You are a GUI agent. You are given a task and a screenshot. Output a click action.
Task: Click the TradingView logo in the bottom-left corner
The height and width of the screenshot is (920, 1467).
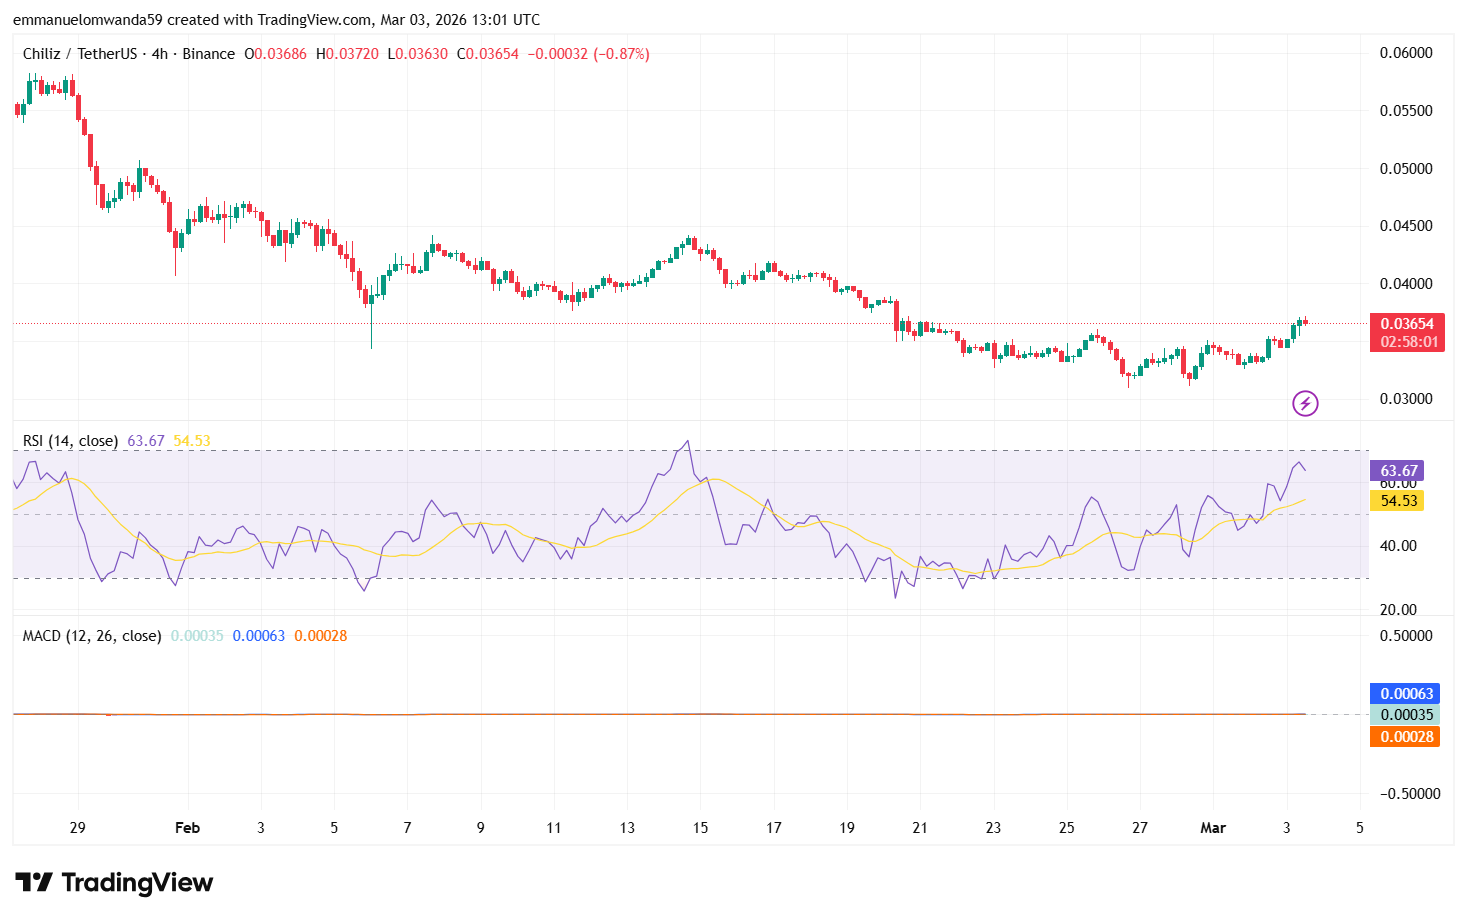(x=113, y=883)
